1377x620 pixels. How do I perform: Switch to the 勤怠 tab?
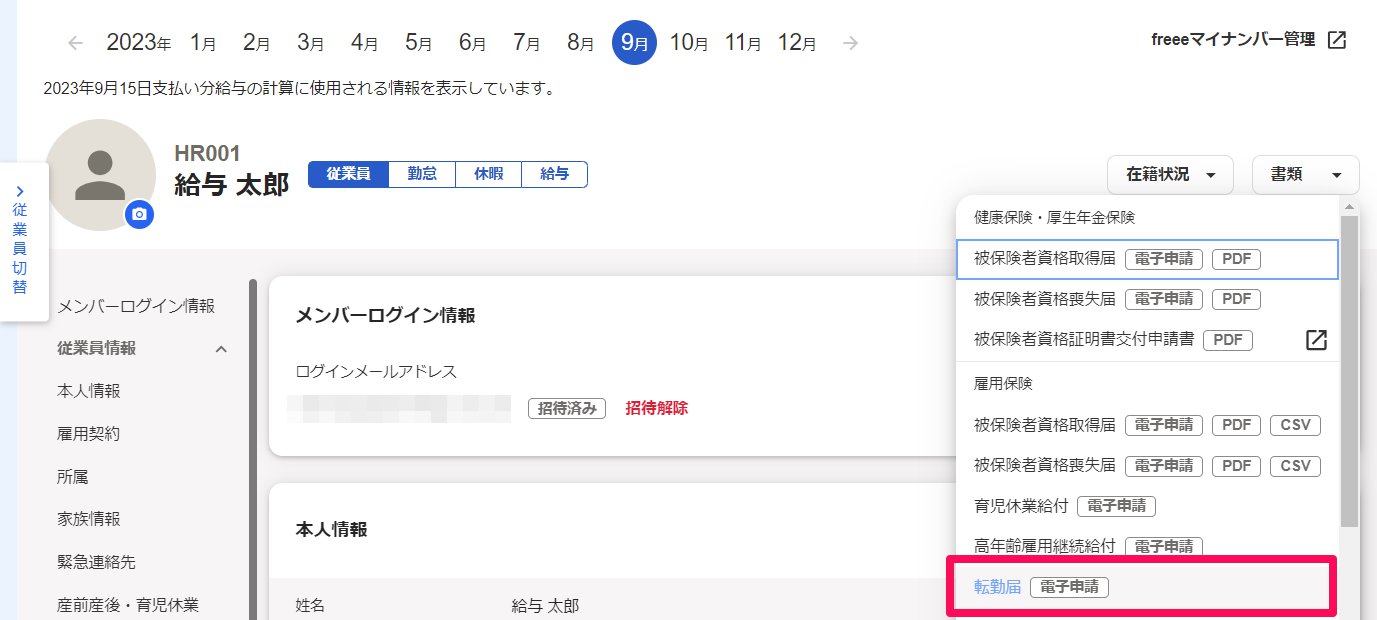click(x=422, y=174)
